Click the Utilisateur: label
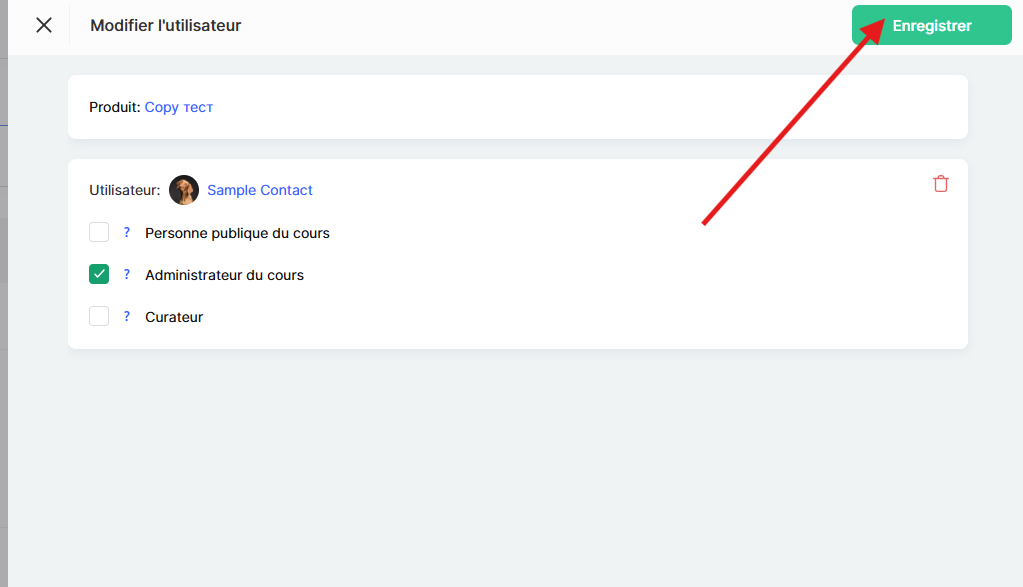 (x=125, y=190)
